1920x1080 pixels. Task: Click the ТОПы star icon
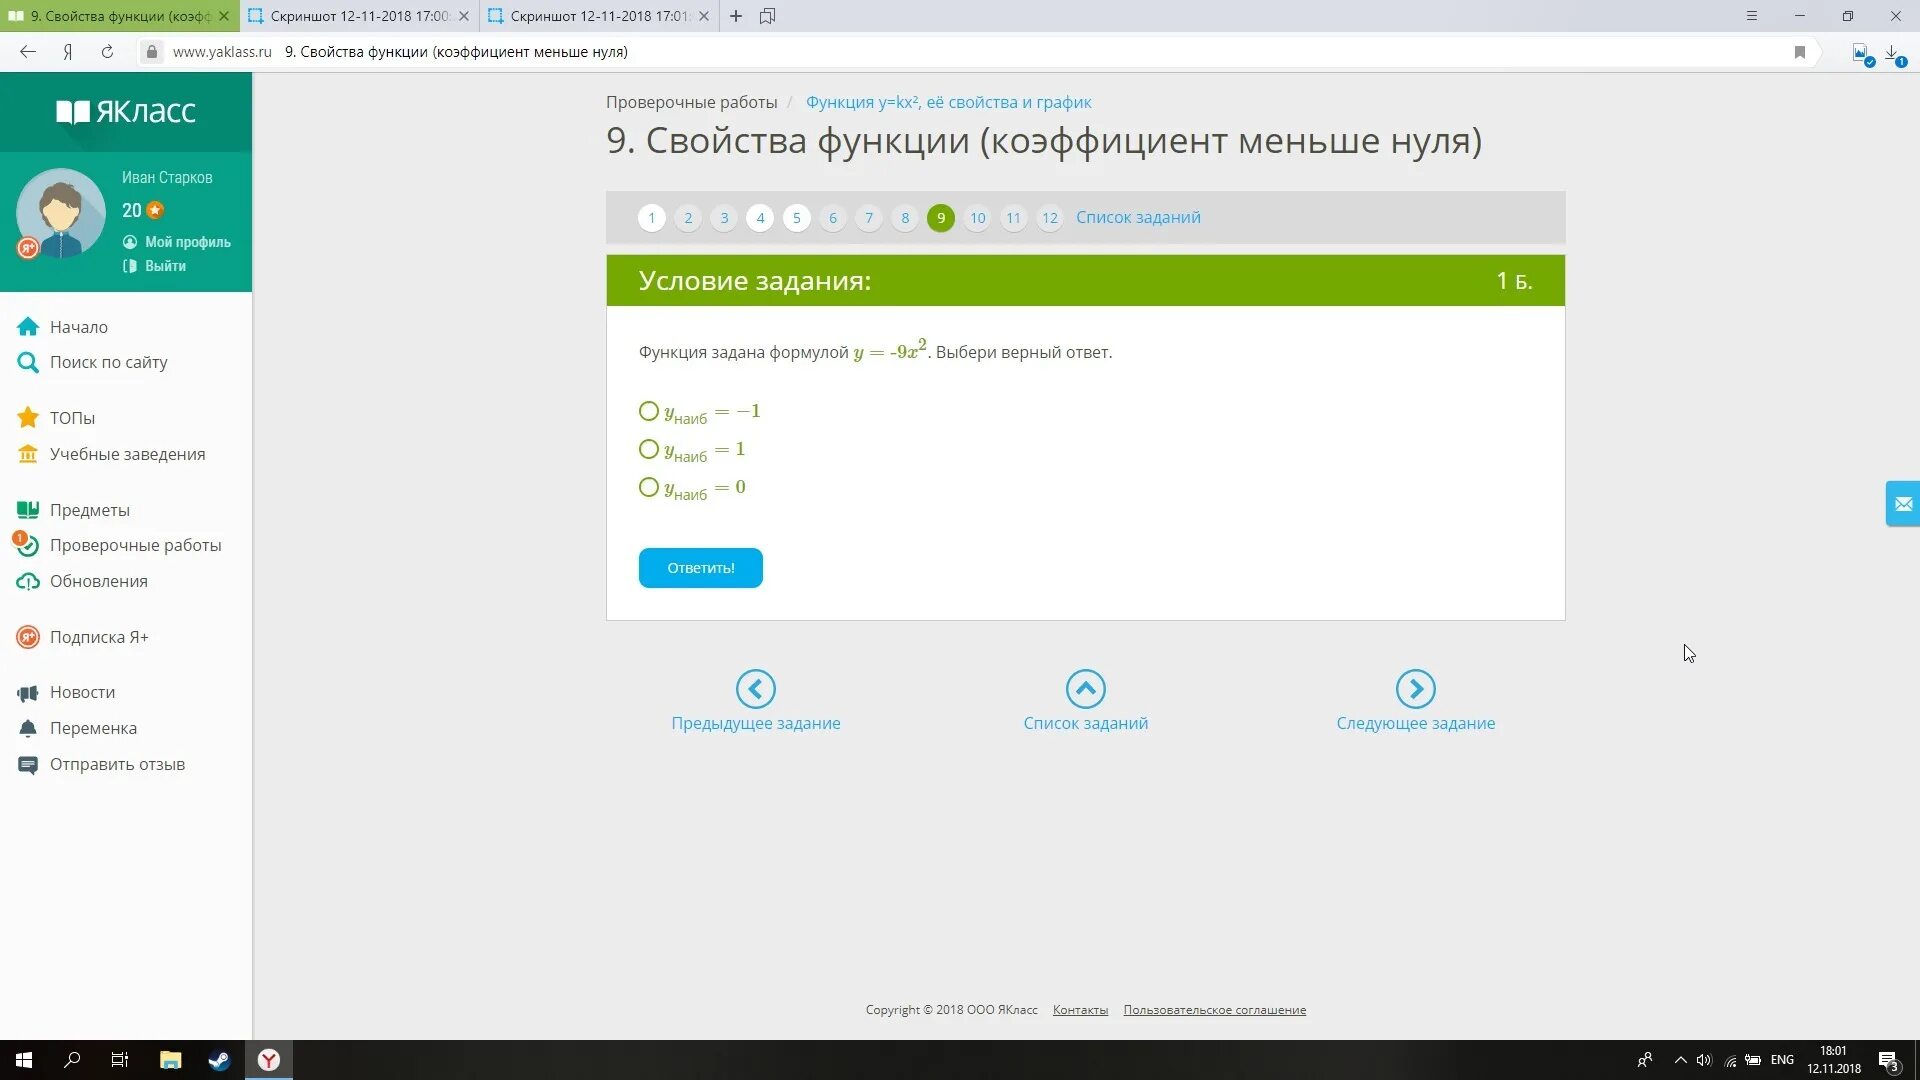28,418
